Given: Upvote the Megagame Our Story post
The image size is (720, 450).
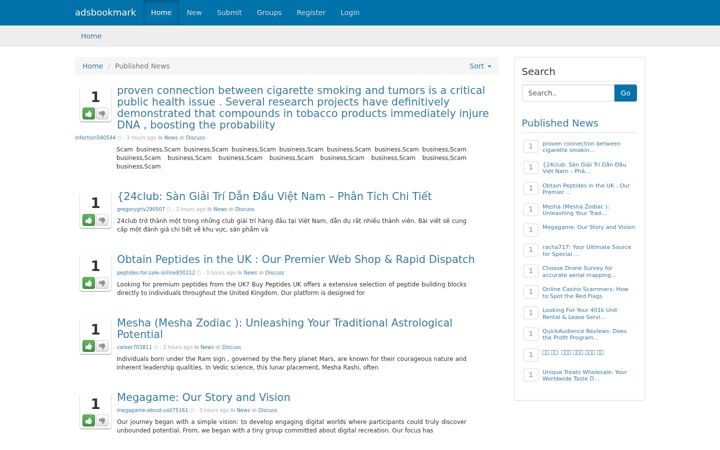Looking at the screenshot, I should pyautogui.click(x=89, y=420).
